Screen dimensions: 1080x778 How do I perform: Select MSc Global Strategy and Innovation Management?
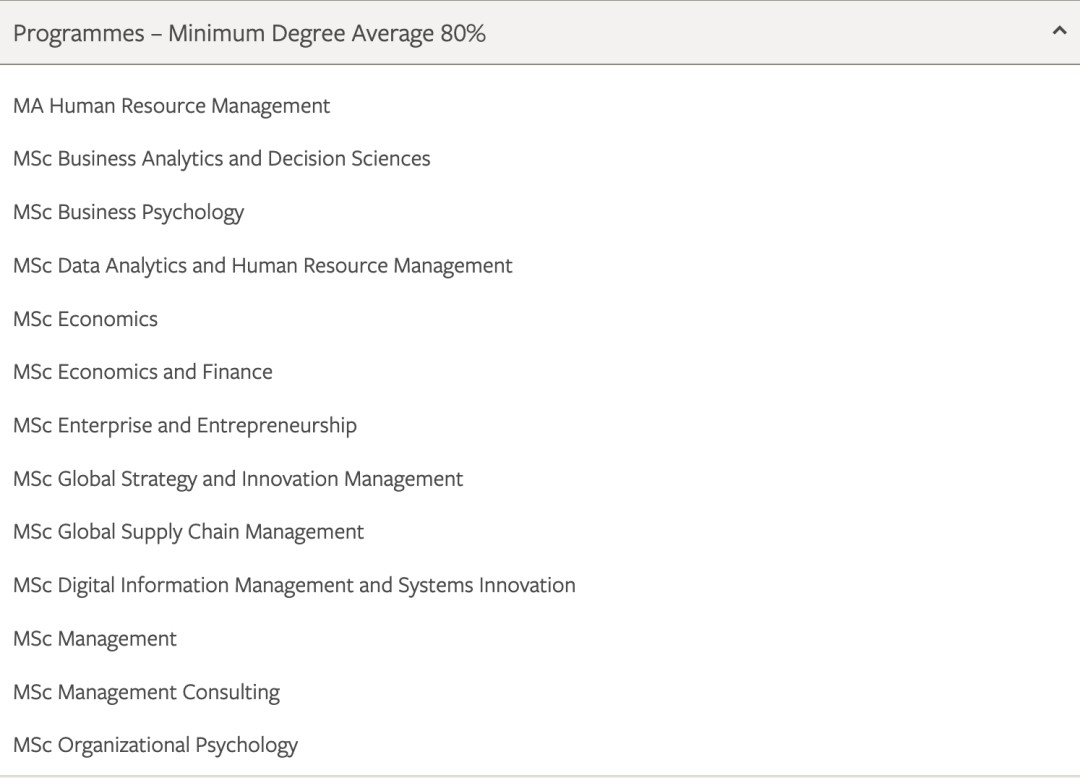pyautogui.click(x=238, y=478)
